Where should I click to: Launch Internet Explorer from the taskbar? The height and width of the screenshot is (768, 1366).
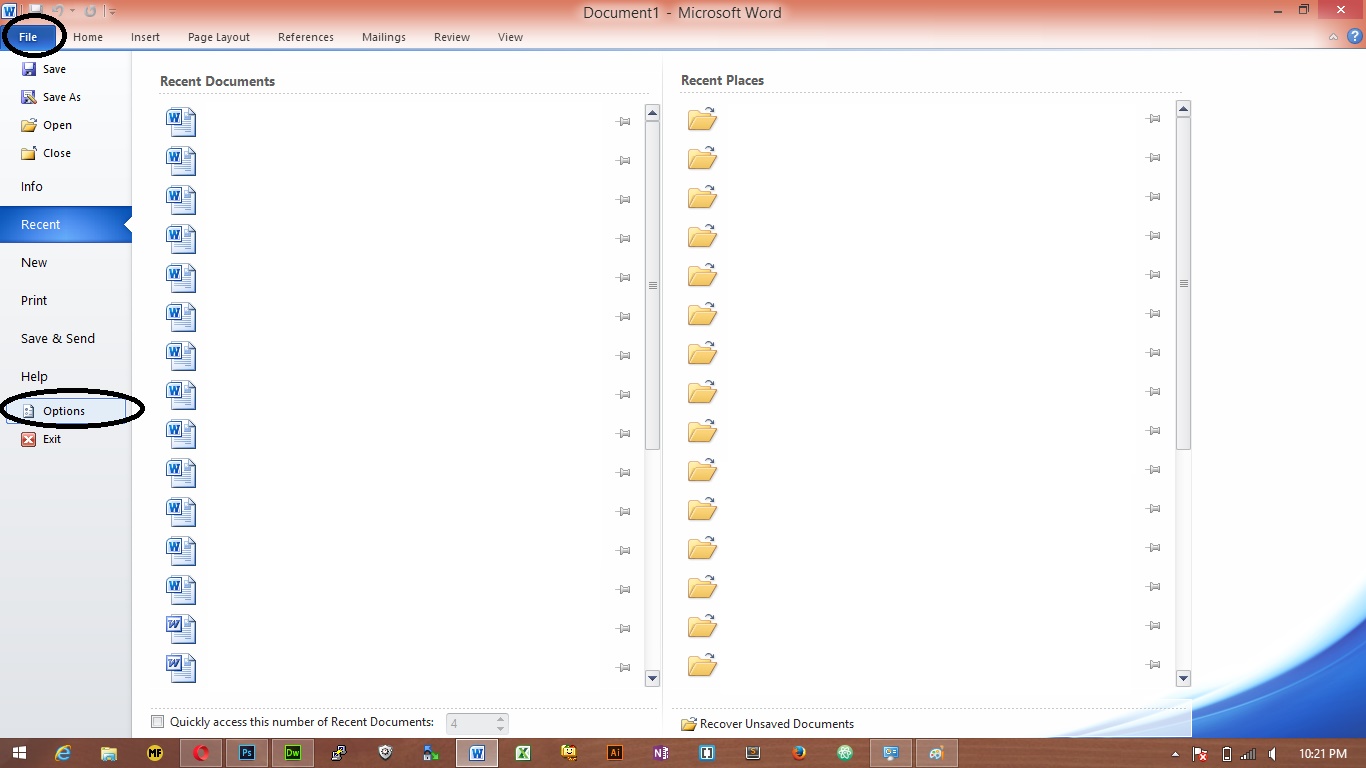(x=63, y=753)
